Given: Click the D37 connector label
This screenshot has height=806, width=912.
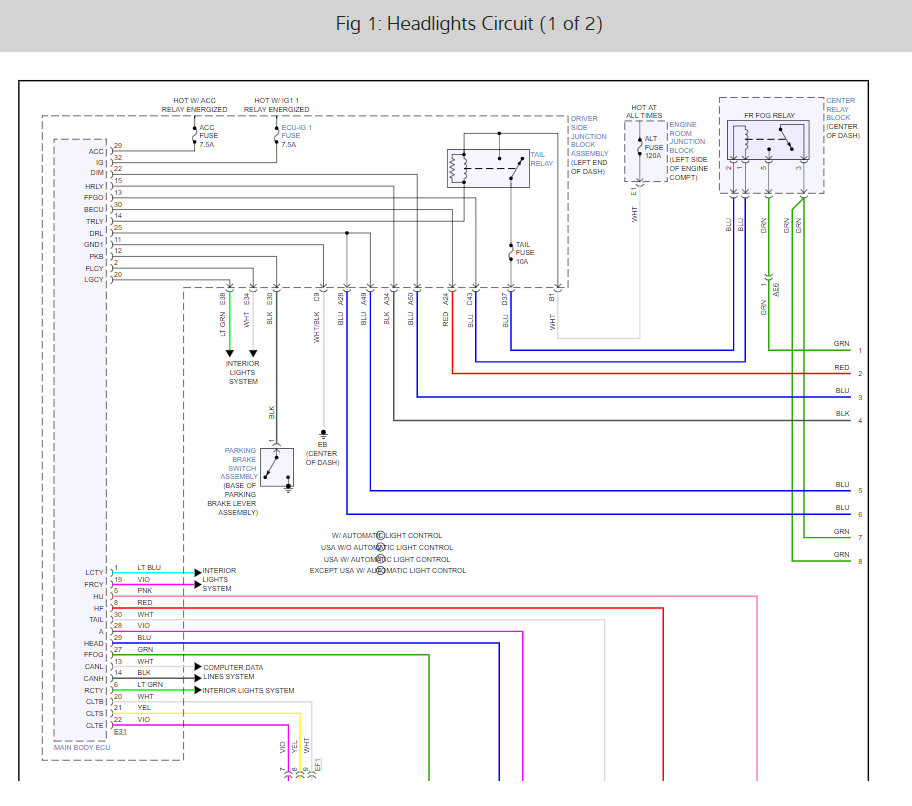Looking at the screenshot, I should tap(504, 299).
